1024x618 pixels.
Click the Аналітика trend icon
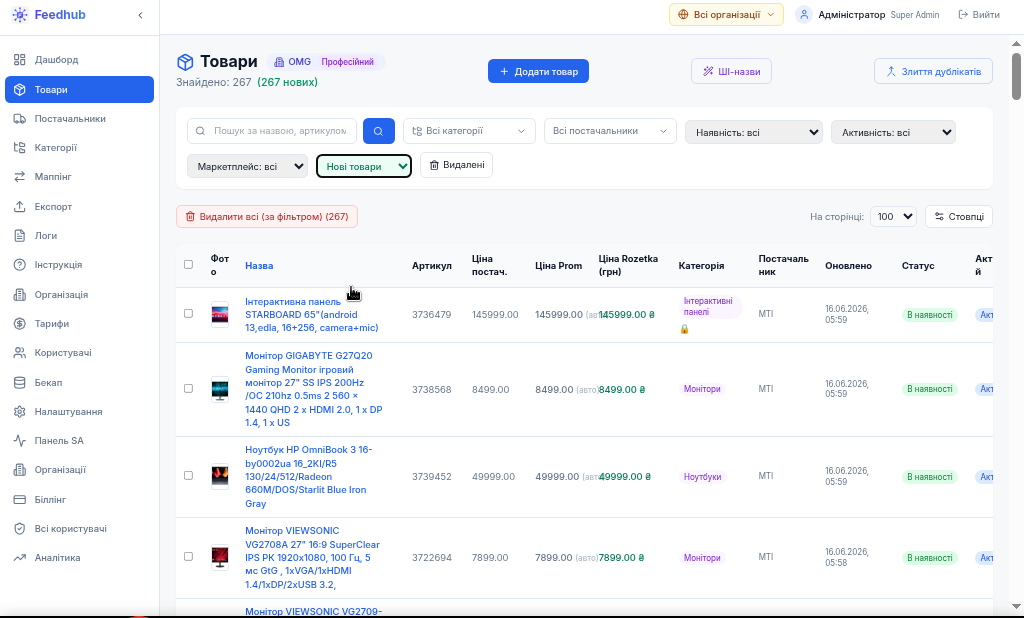coord(20,558)
